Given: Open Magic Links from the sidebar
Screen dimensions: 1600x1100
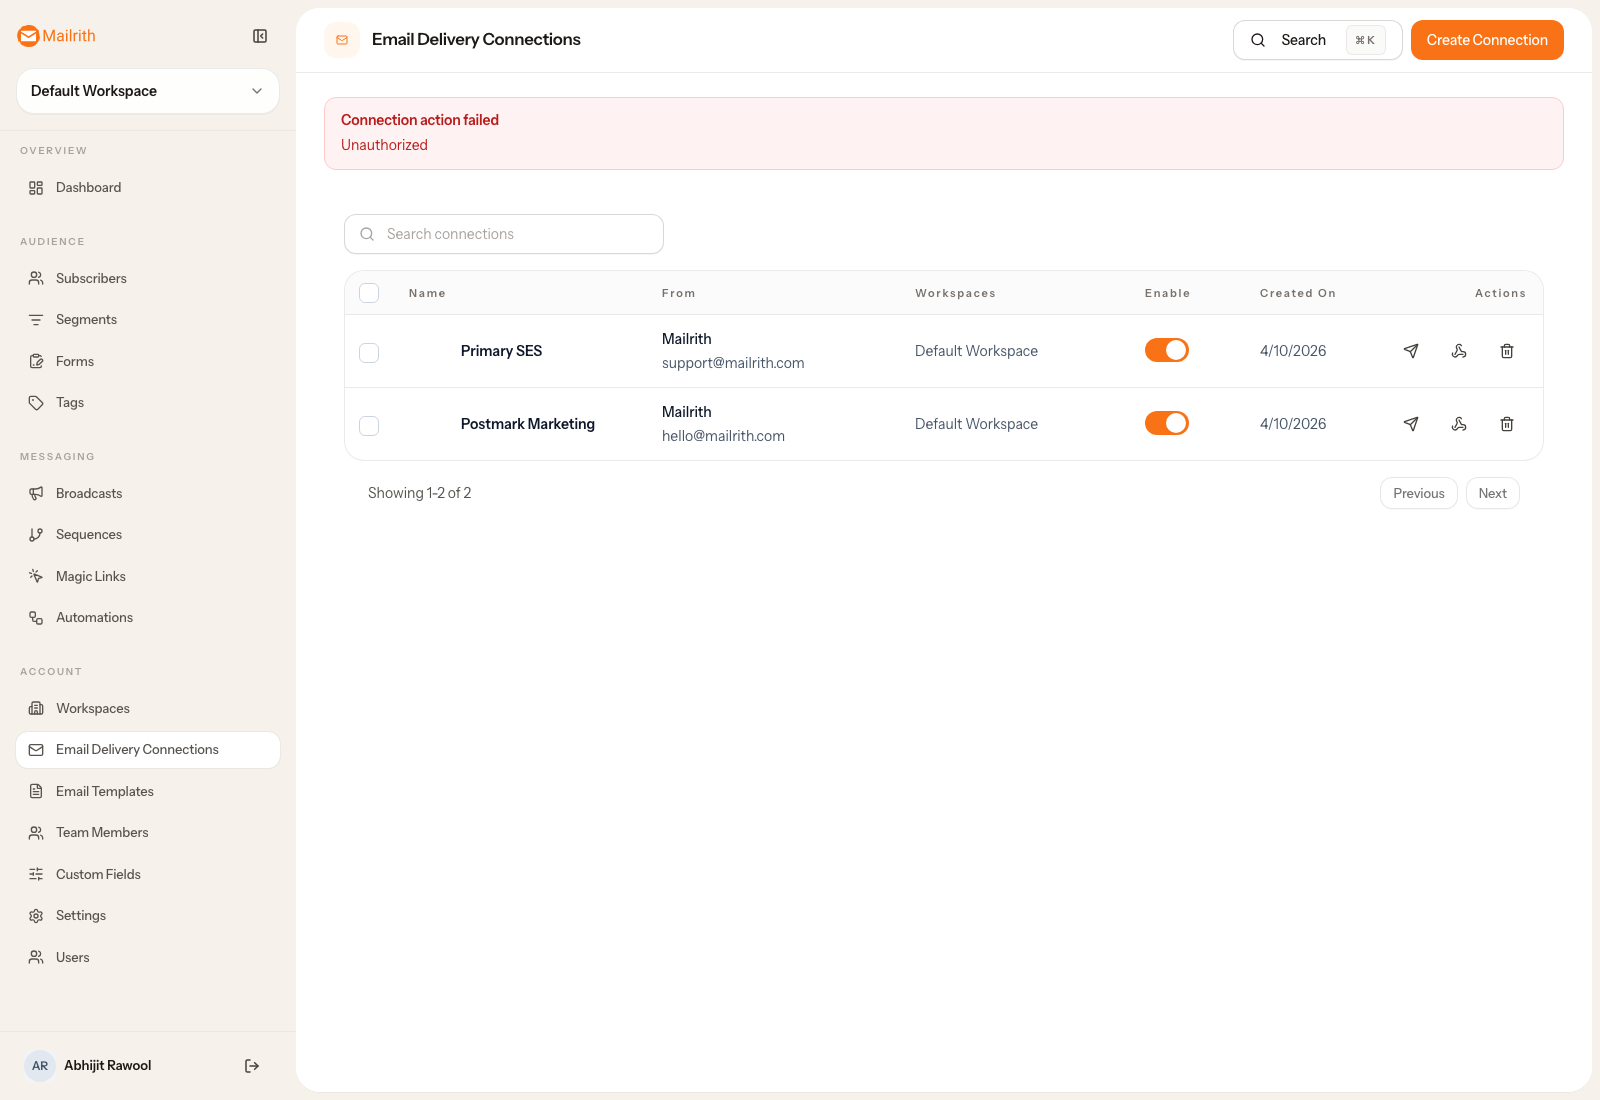Looking at the screenshot, I should 90,576.
